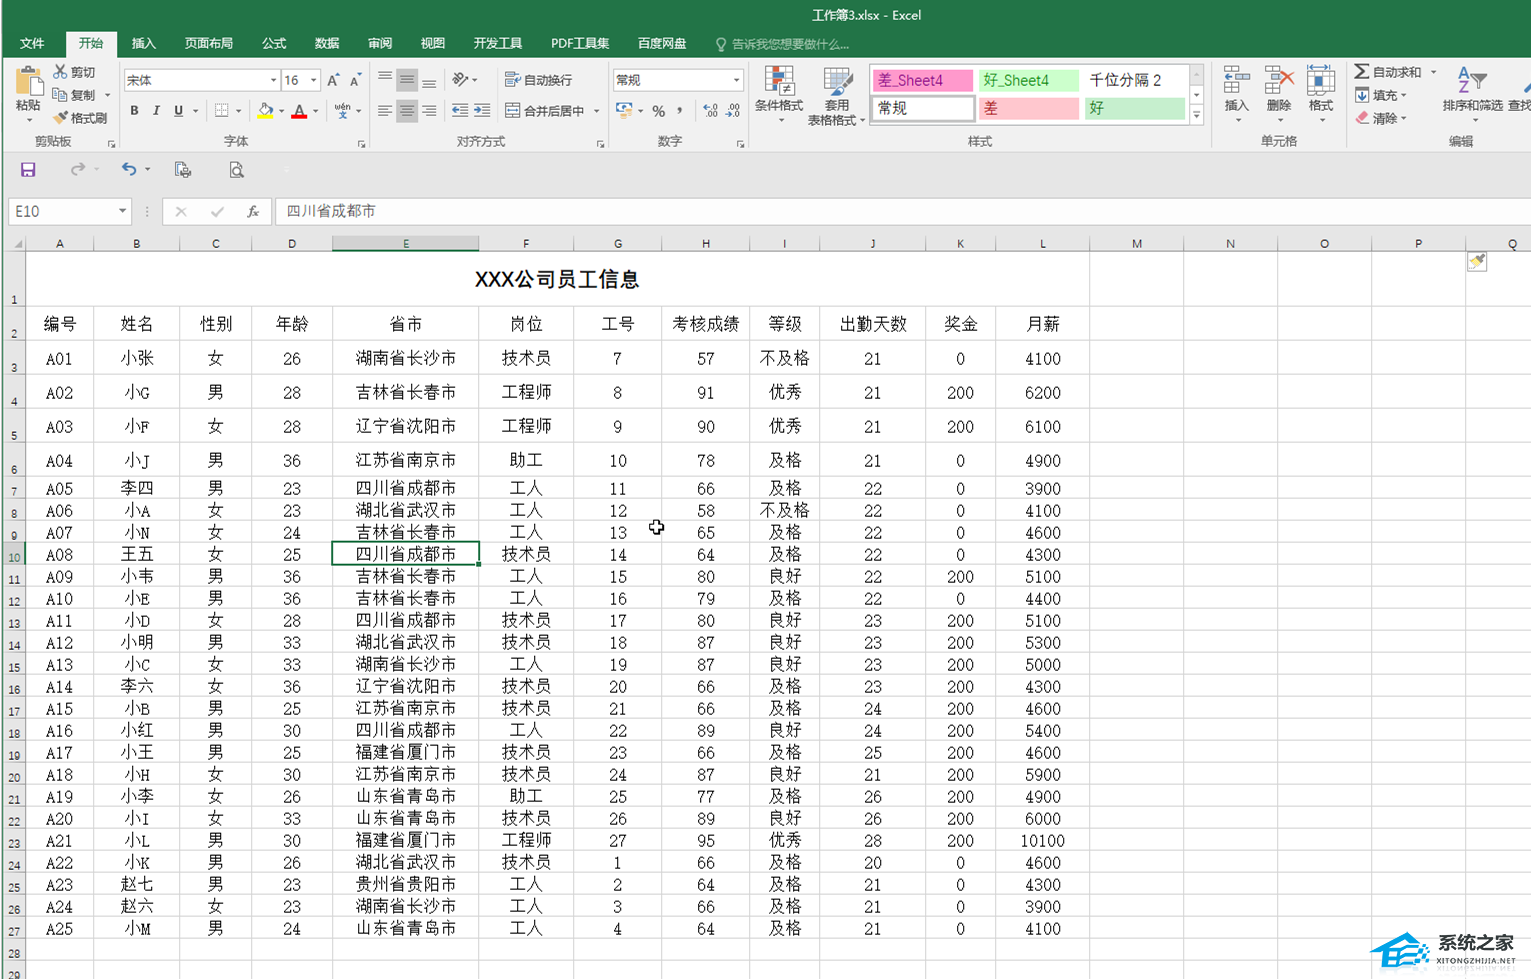Switch to the 插入 (Insert) ribbon tab
Viewport: 1531px width, 979px height.
[x=144, y=43]
